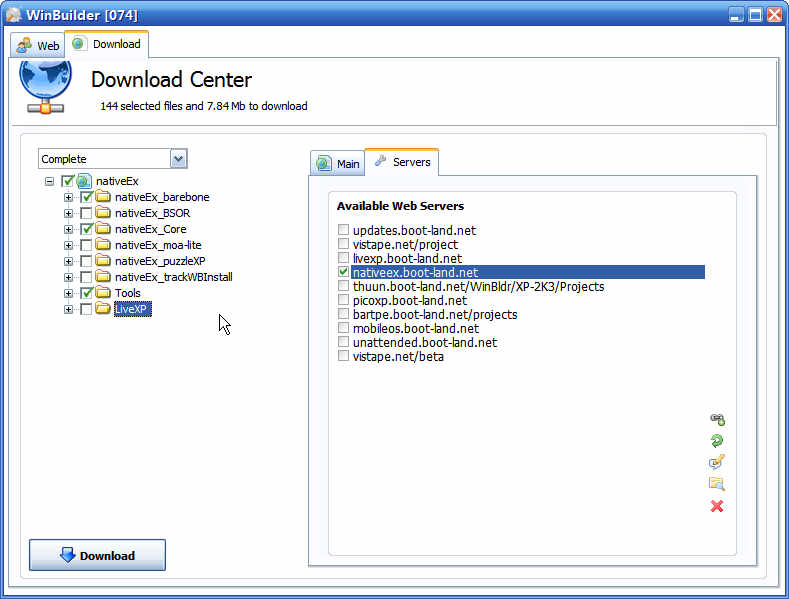Click the nativeEx_barebone folder icon
The width and height of the screenshot is (789, 599).
point(103,196)
